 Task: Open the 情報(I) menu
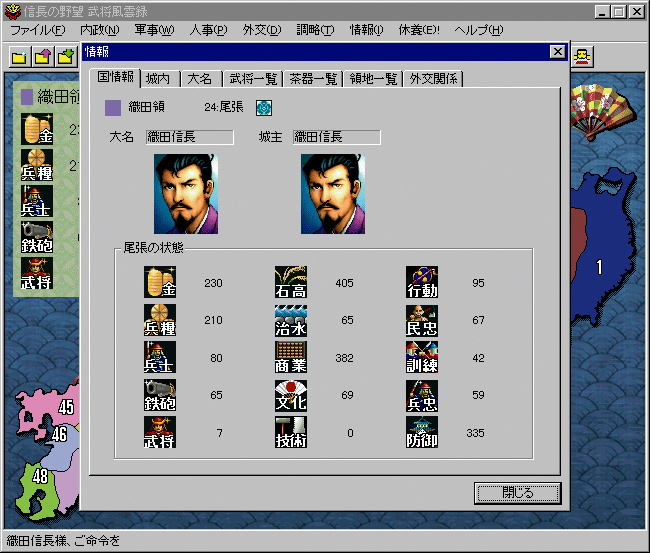[x=366, y=30]
